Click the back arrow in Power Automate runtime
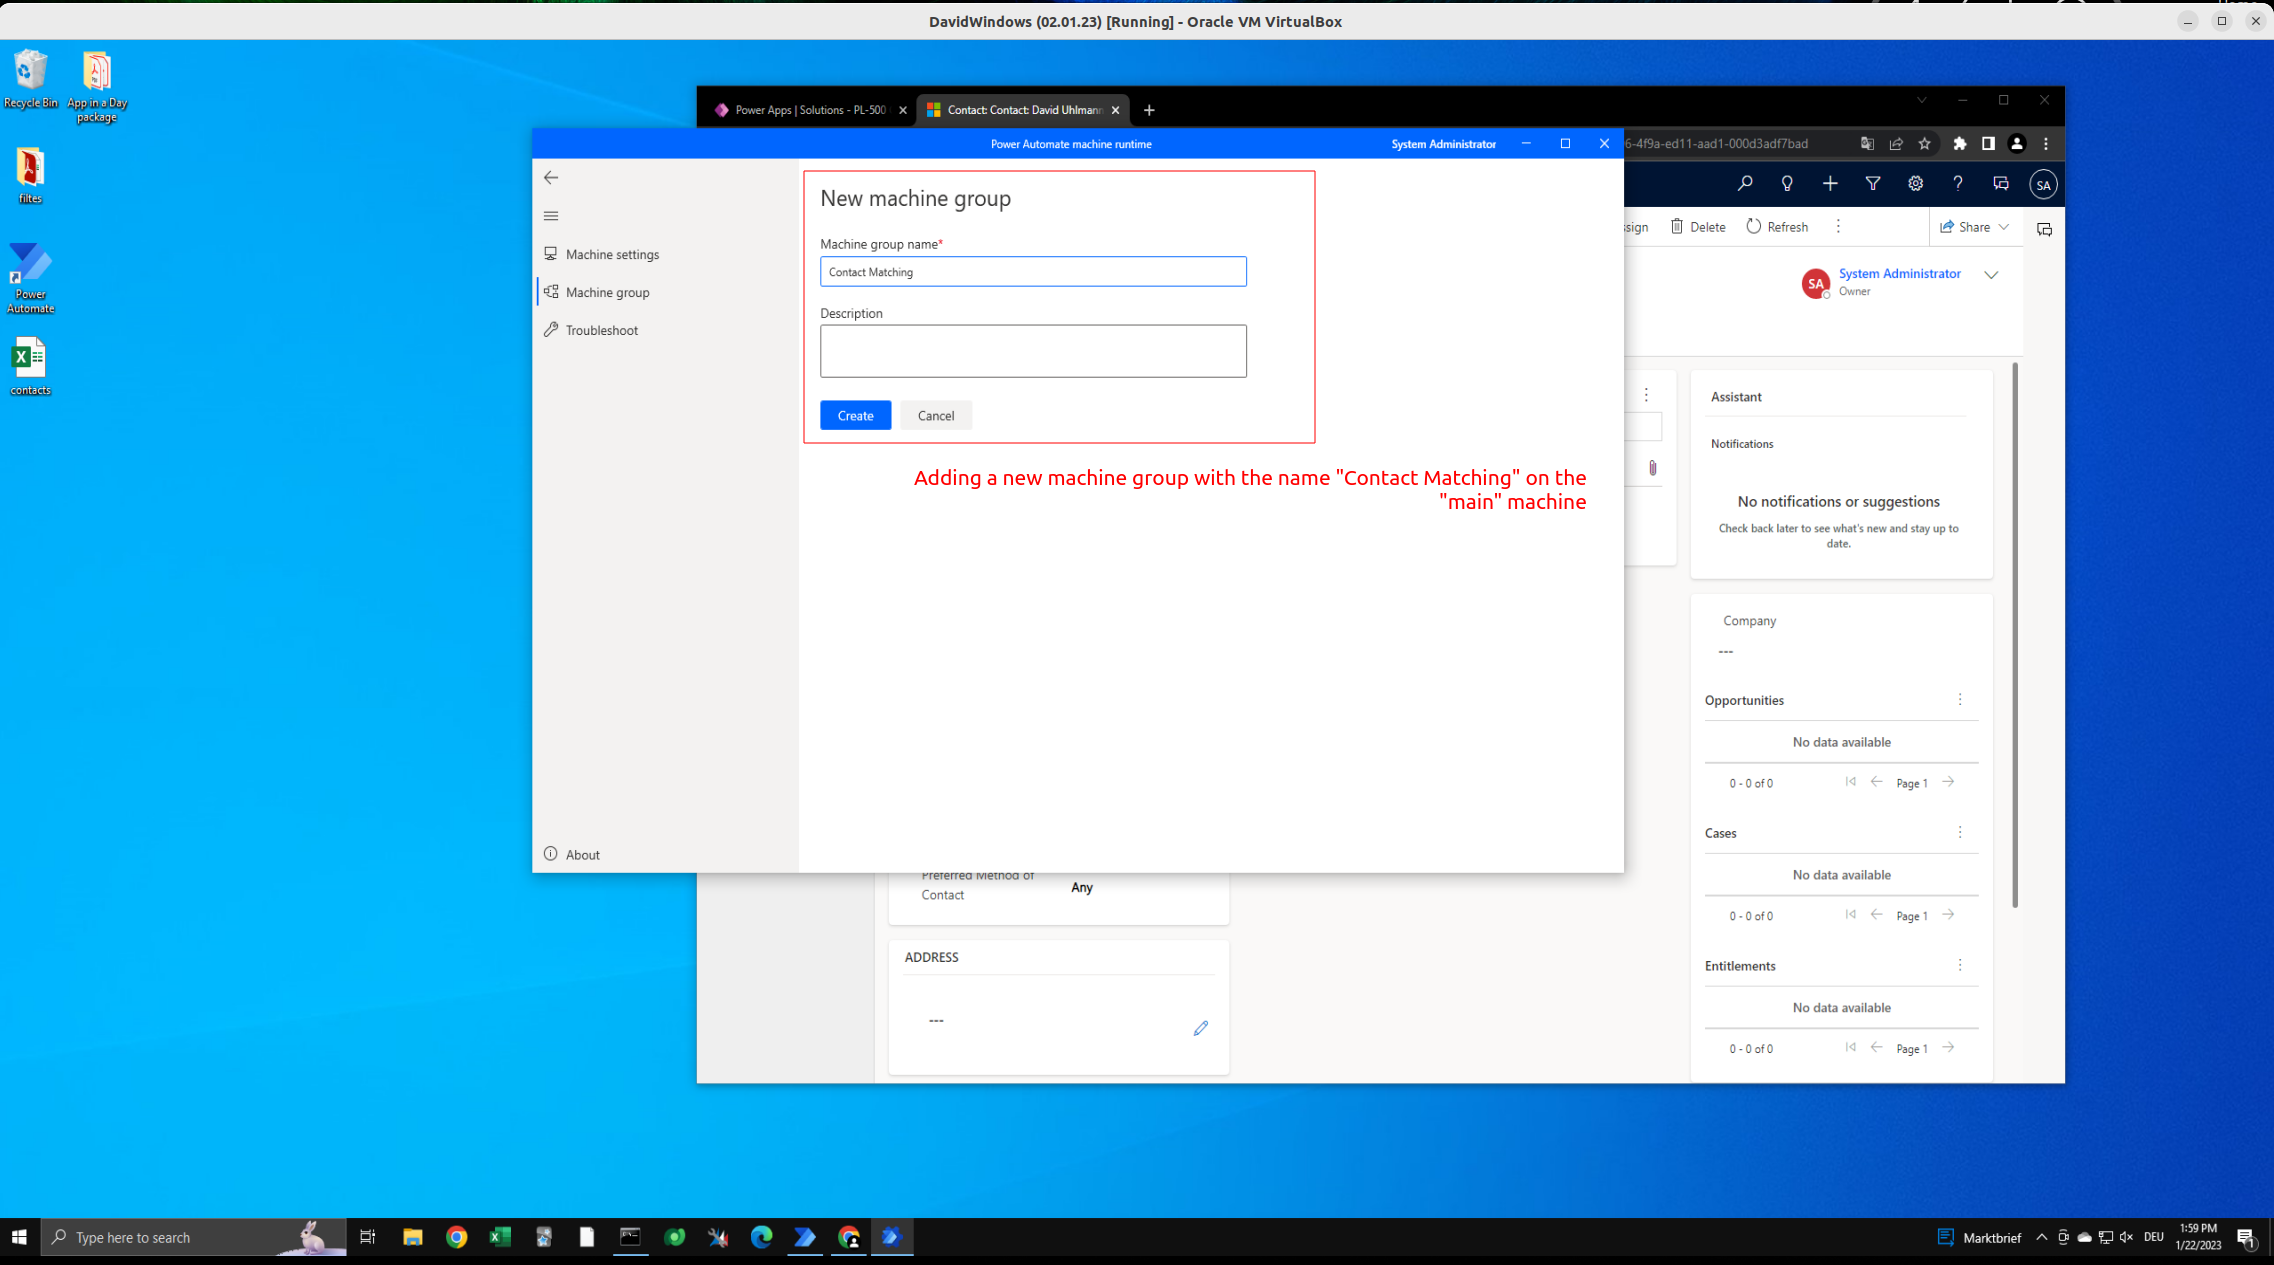Image resolution: width=2274 pixels, height=1265 pixels. click(x=551, y=178)
